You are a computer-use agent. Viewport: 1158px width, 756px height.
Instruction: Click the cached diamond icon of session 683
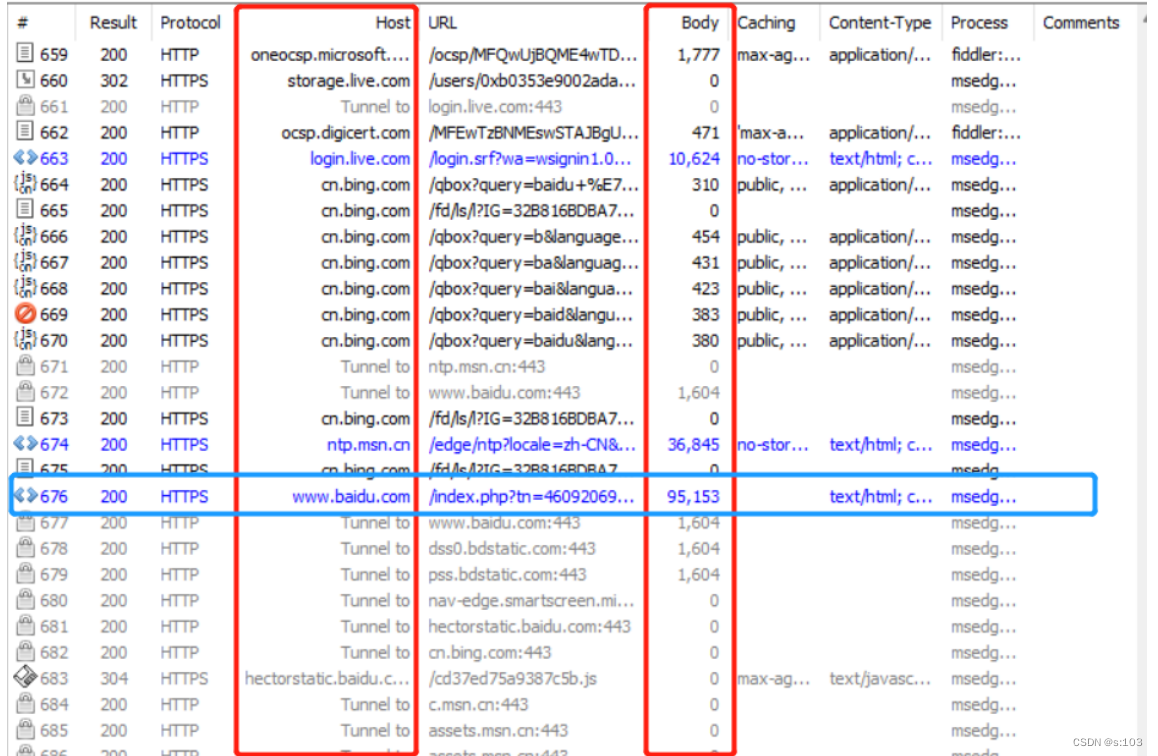click(x=25, y=676)
